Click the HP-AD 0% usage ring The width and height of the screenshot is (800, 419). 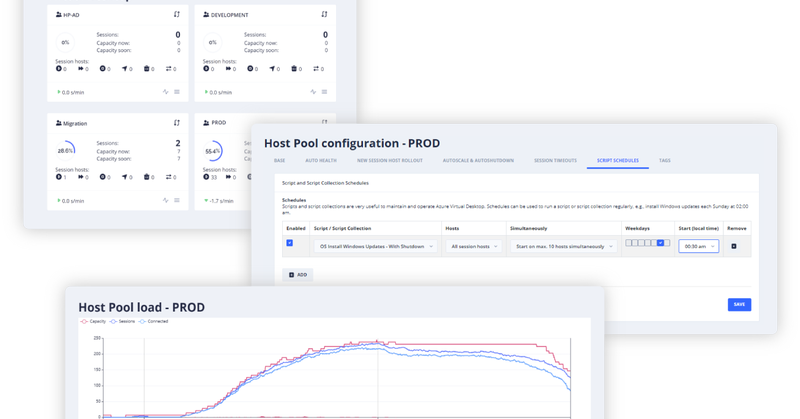(x=65, y=42)
